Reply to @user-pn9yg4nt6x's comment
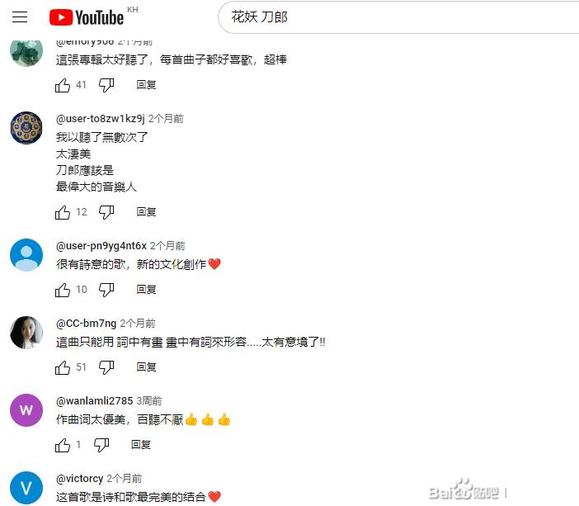This screenshot has height=506, width=579. coord(146,290)
